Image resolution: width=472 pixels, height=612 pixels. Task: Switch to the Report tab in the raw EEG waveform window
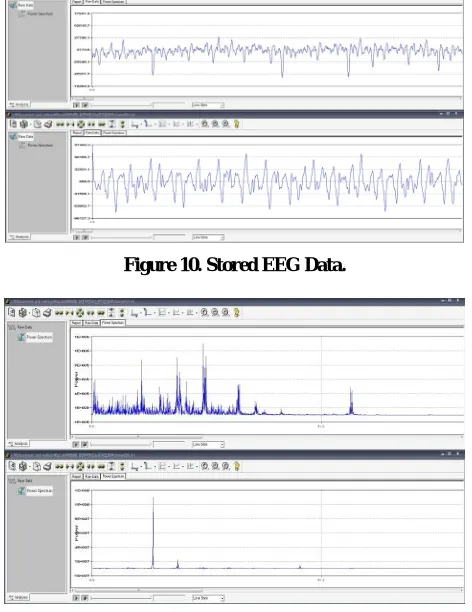coord(77,133)
